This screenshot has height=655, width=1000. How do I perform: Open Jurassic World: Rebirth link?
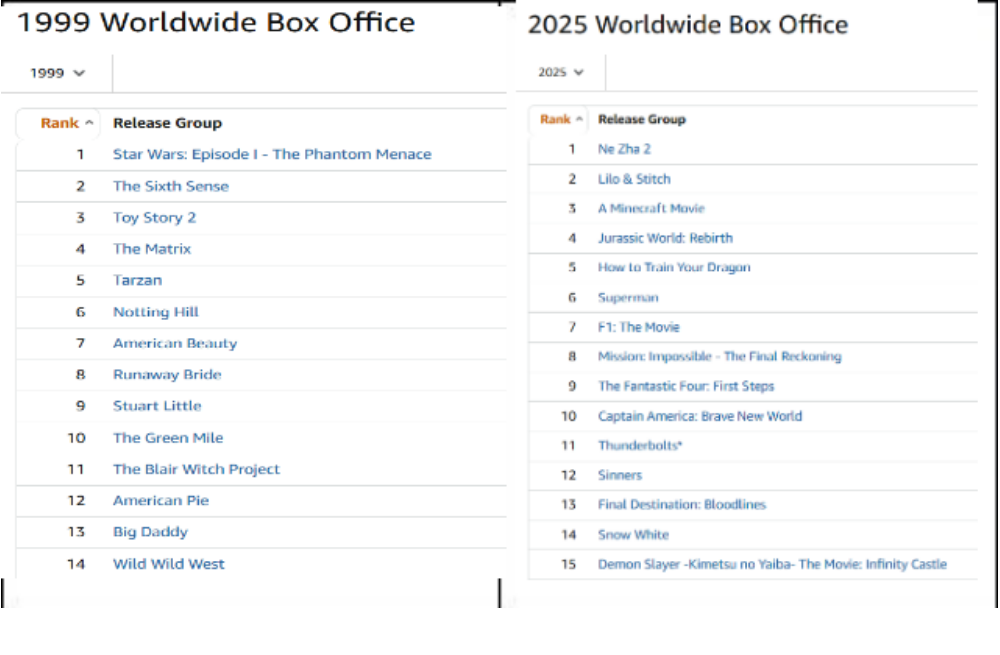click(665, 239)
